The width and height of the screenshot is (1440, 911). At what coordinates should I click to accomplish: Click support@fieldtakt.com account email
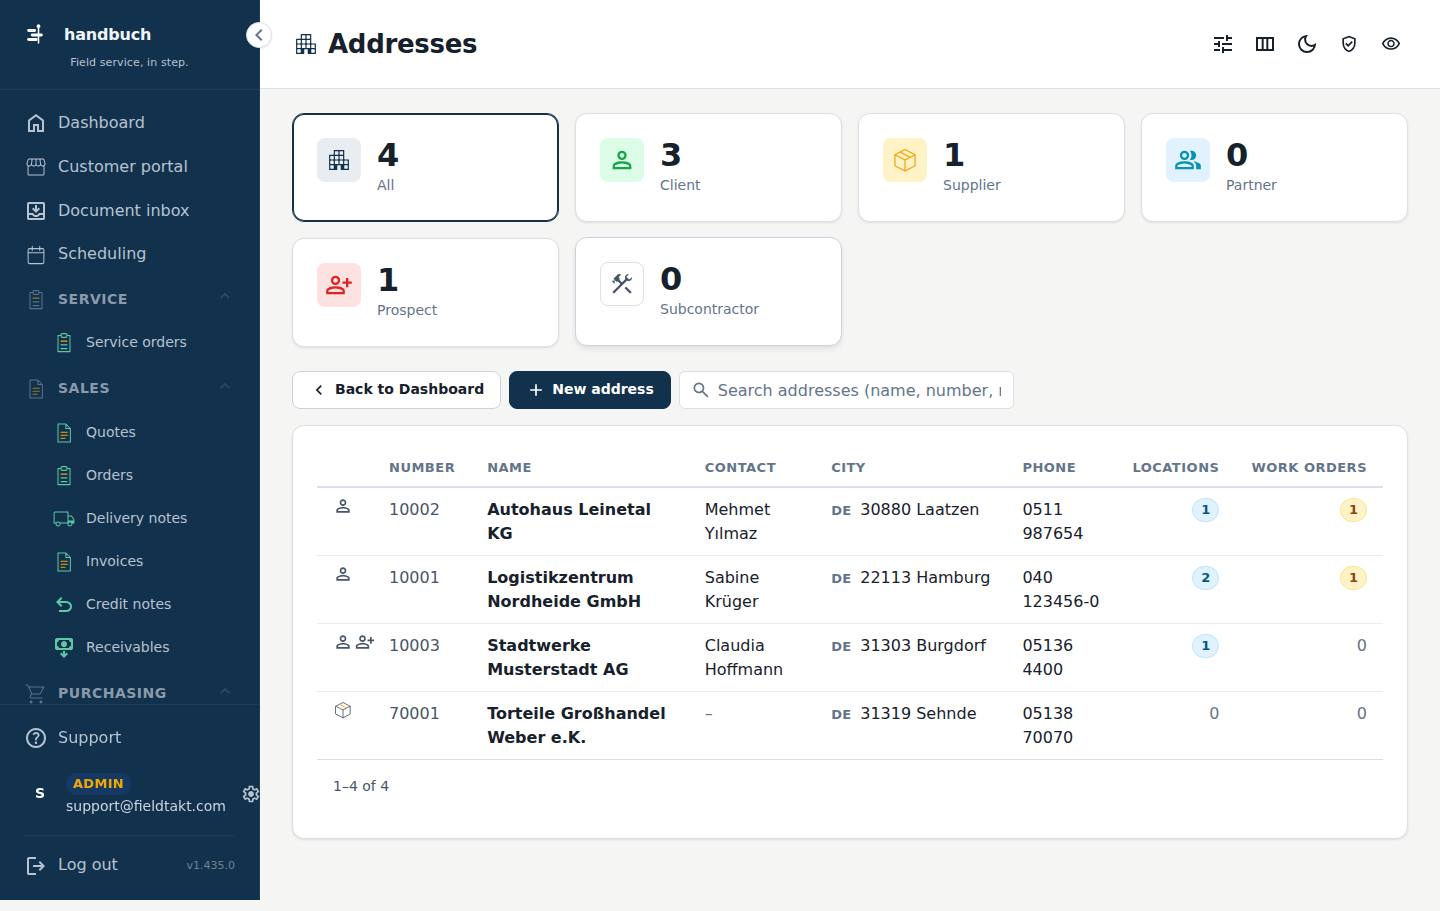(146, 806)
